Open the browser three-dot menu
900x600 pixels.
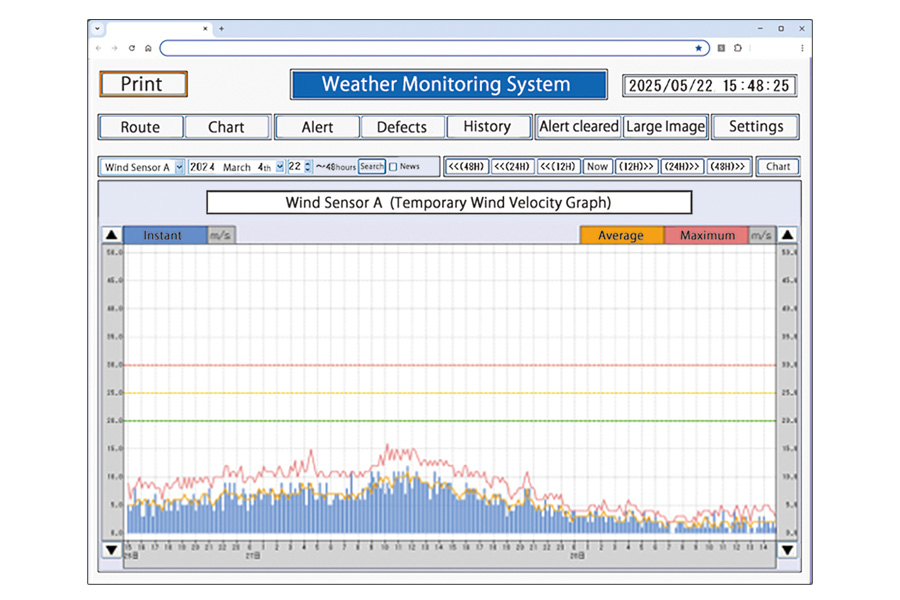tap(802, 48)
